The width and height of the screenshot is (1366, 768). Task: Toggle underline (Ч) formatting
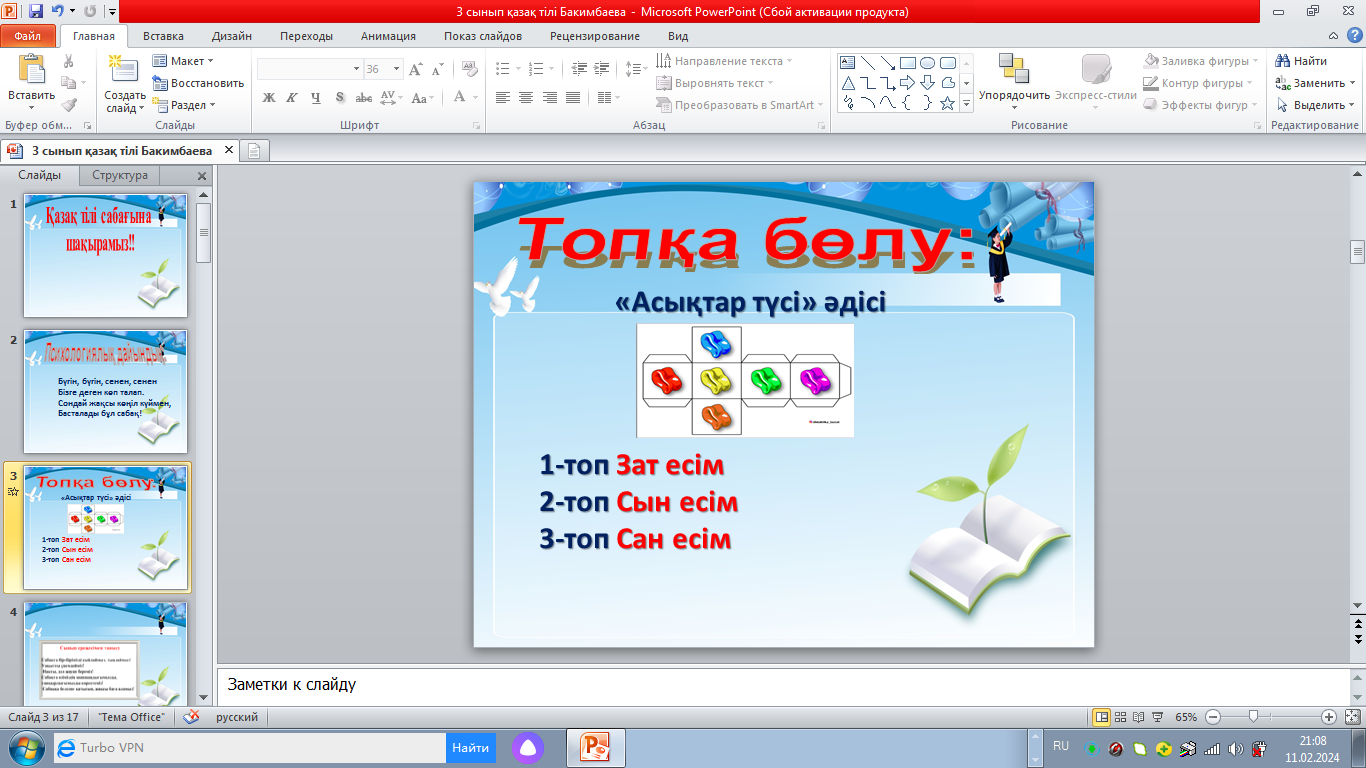click(x=316, y=98)
